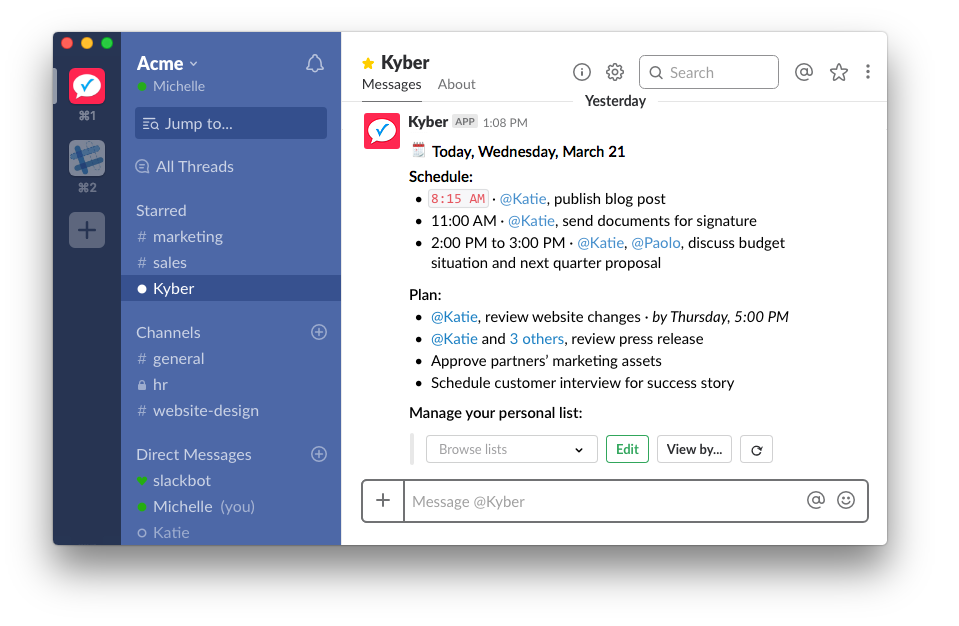Open the general channel
Viewport: 959px width, 626px height.
click(171, 359)
